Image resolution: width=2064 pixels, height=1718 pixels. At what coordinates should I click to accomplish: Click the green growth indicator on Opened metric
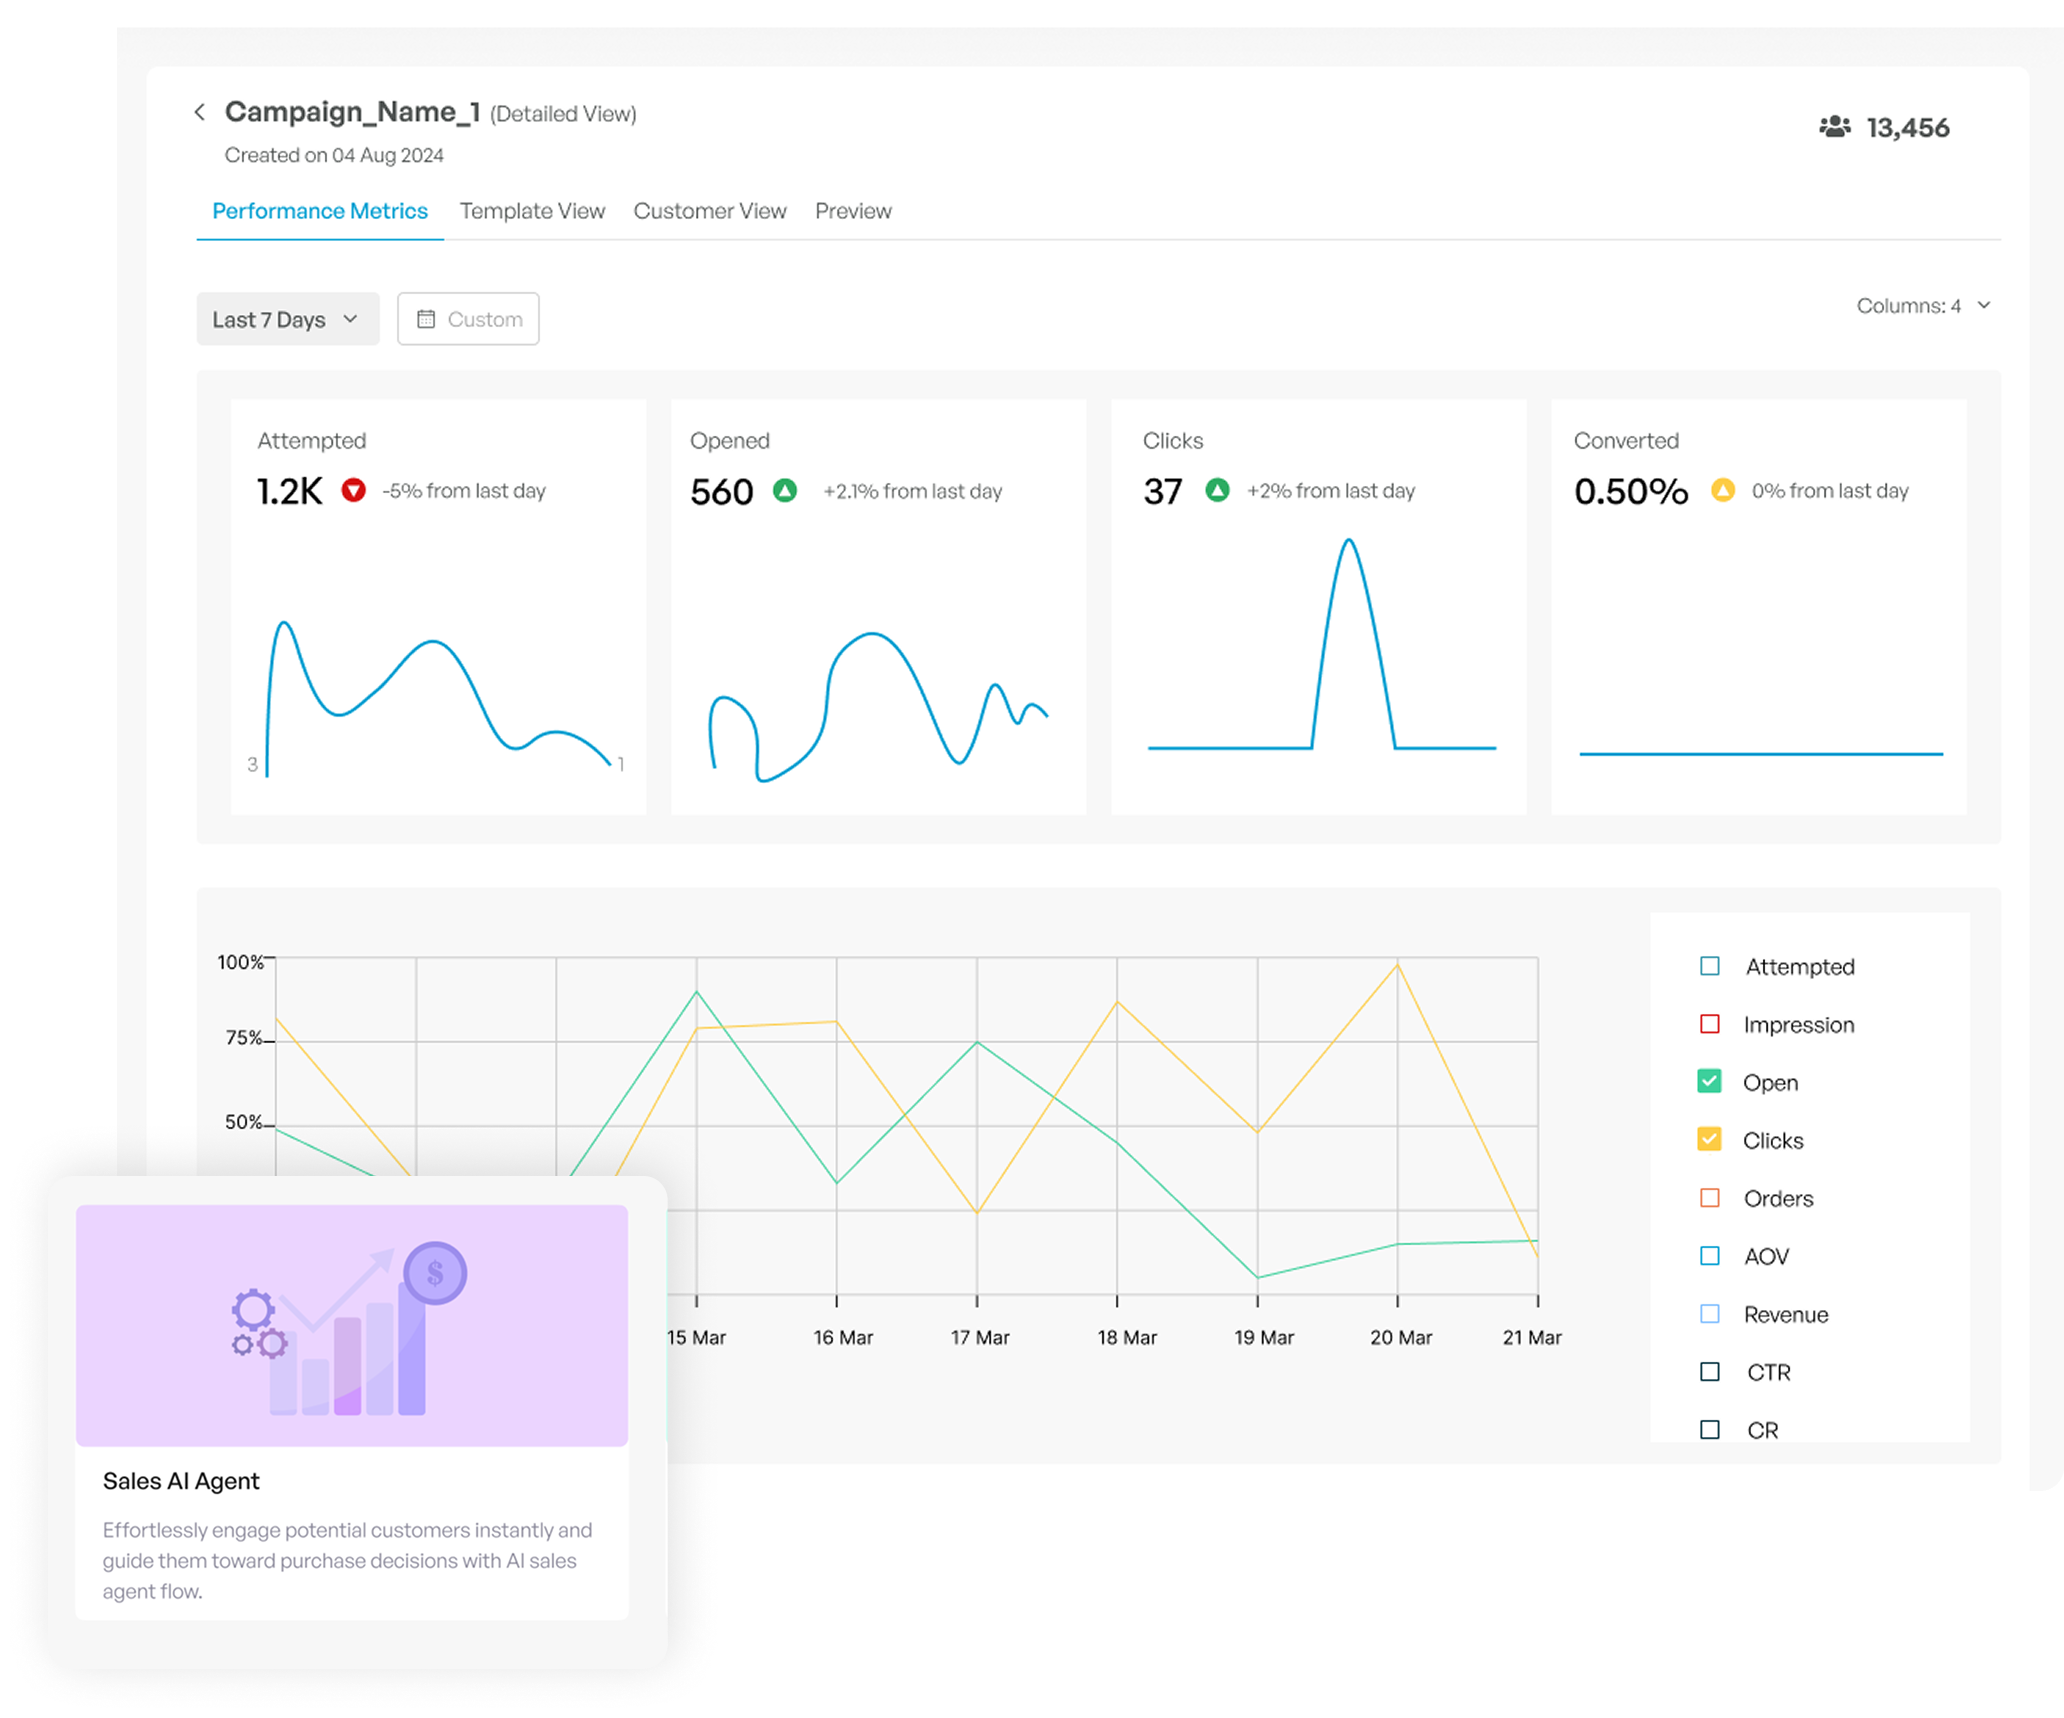tap(786, 491)
